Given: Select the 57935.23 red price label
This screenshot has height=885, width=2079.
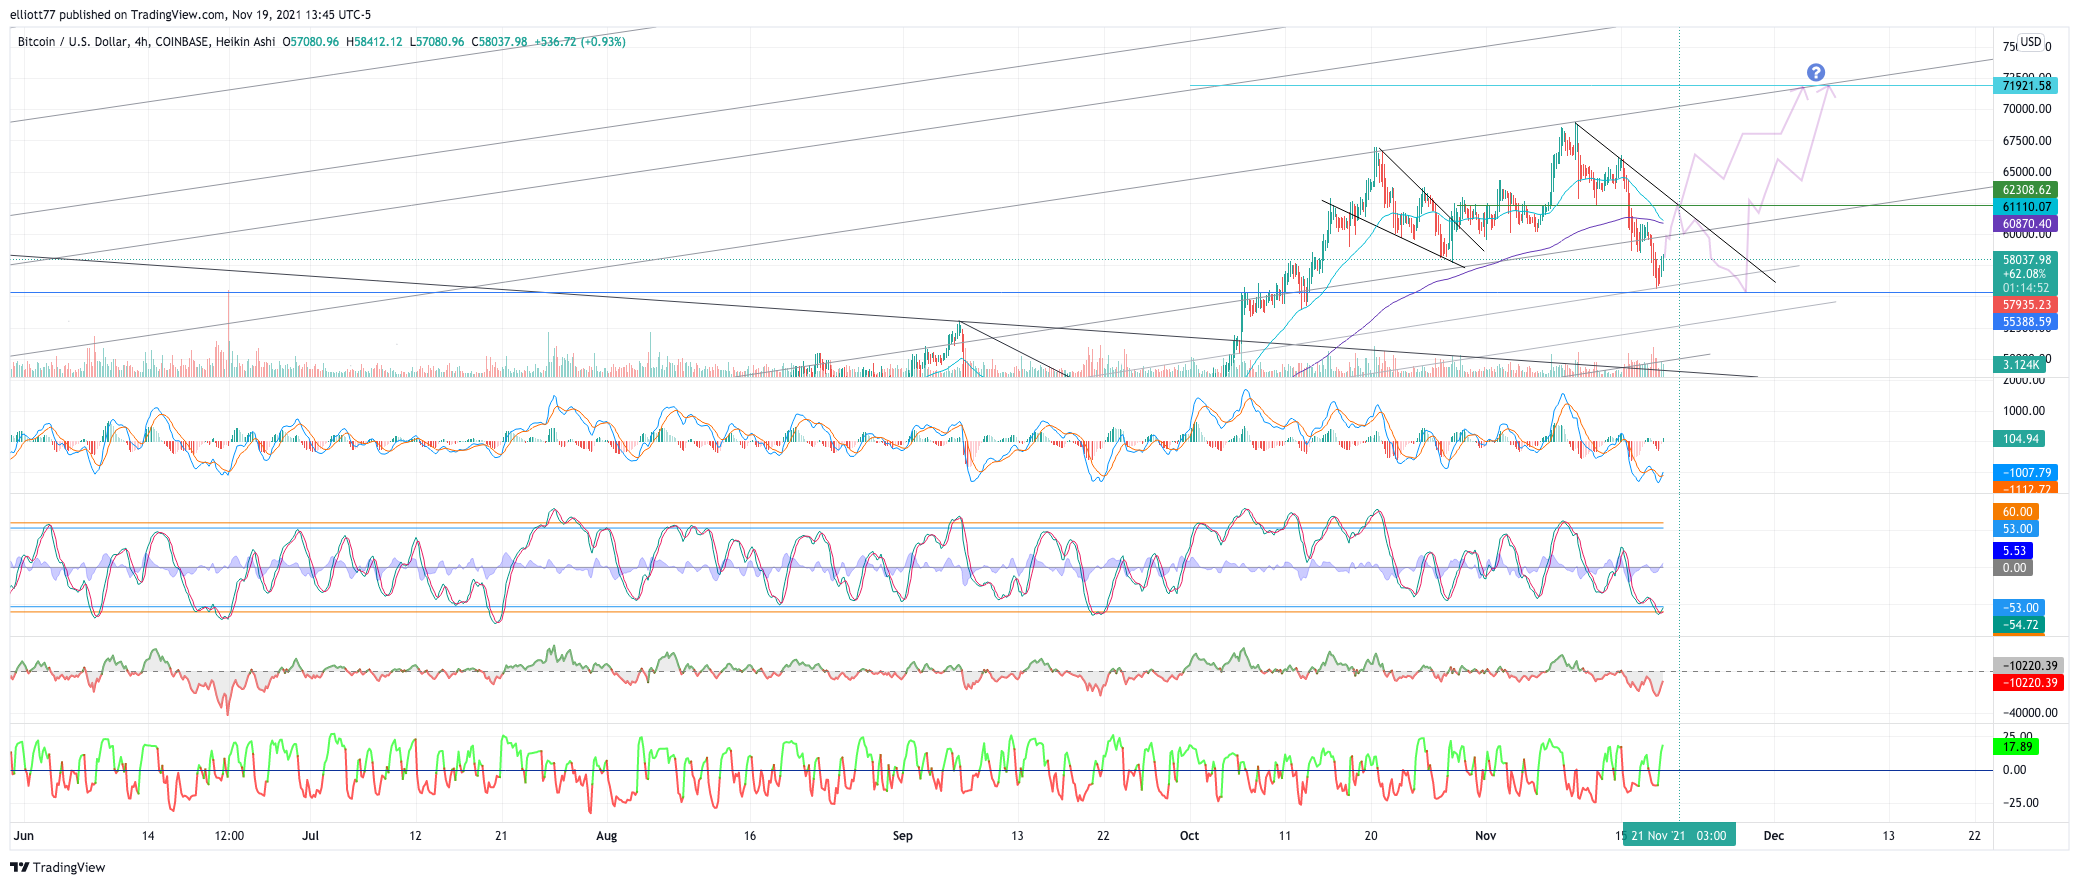Looking at the screenshot, I should 2026,305.
